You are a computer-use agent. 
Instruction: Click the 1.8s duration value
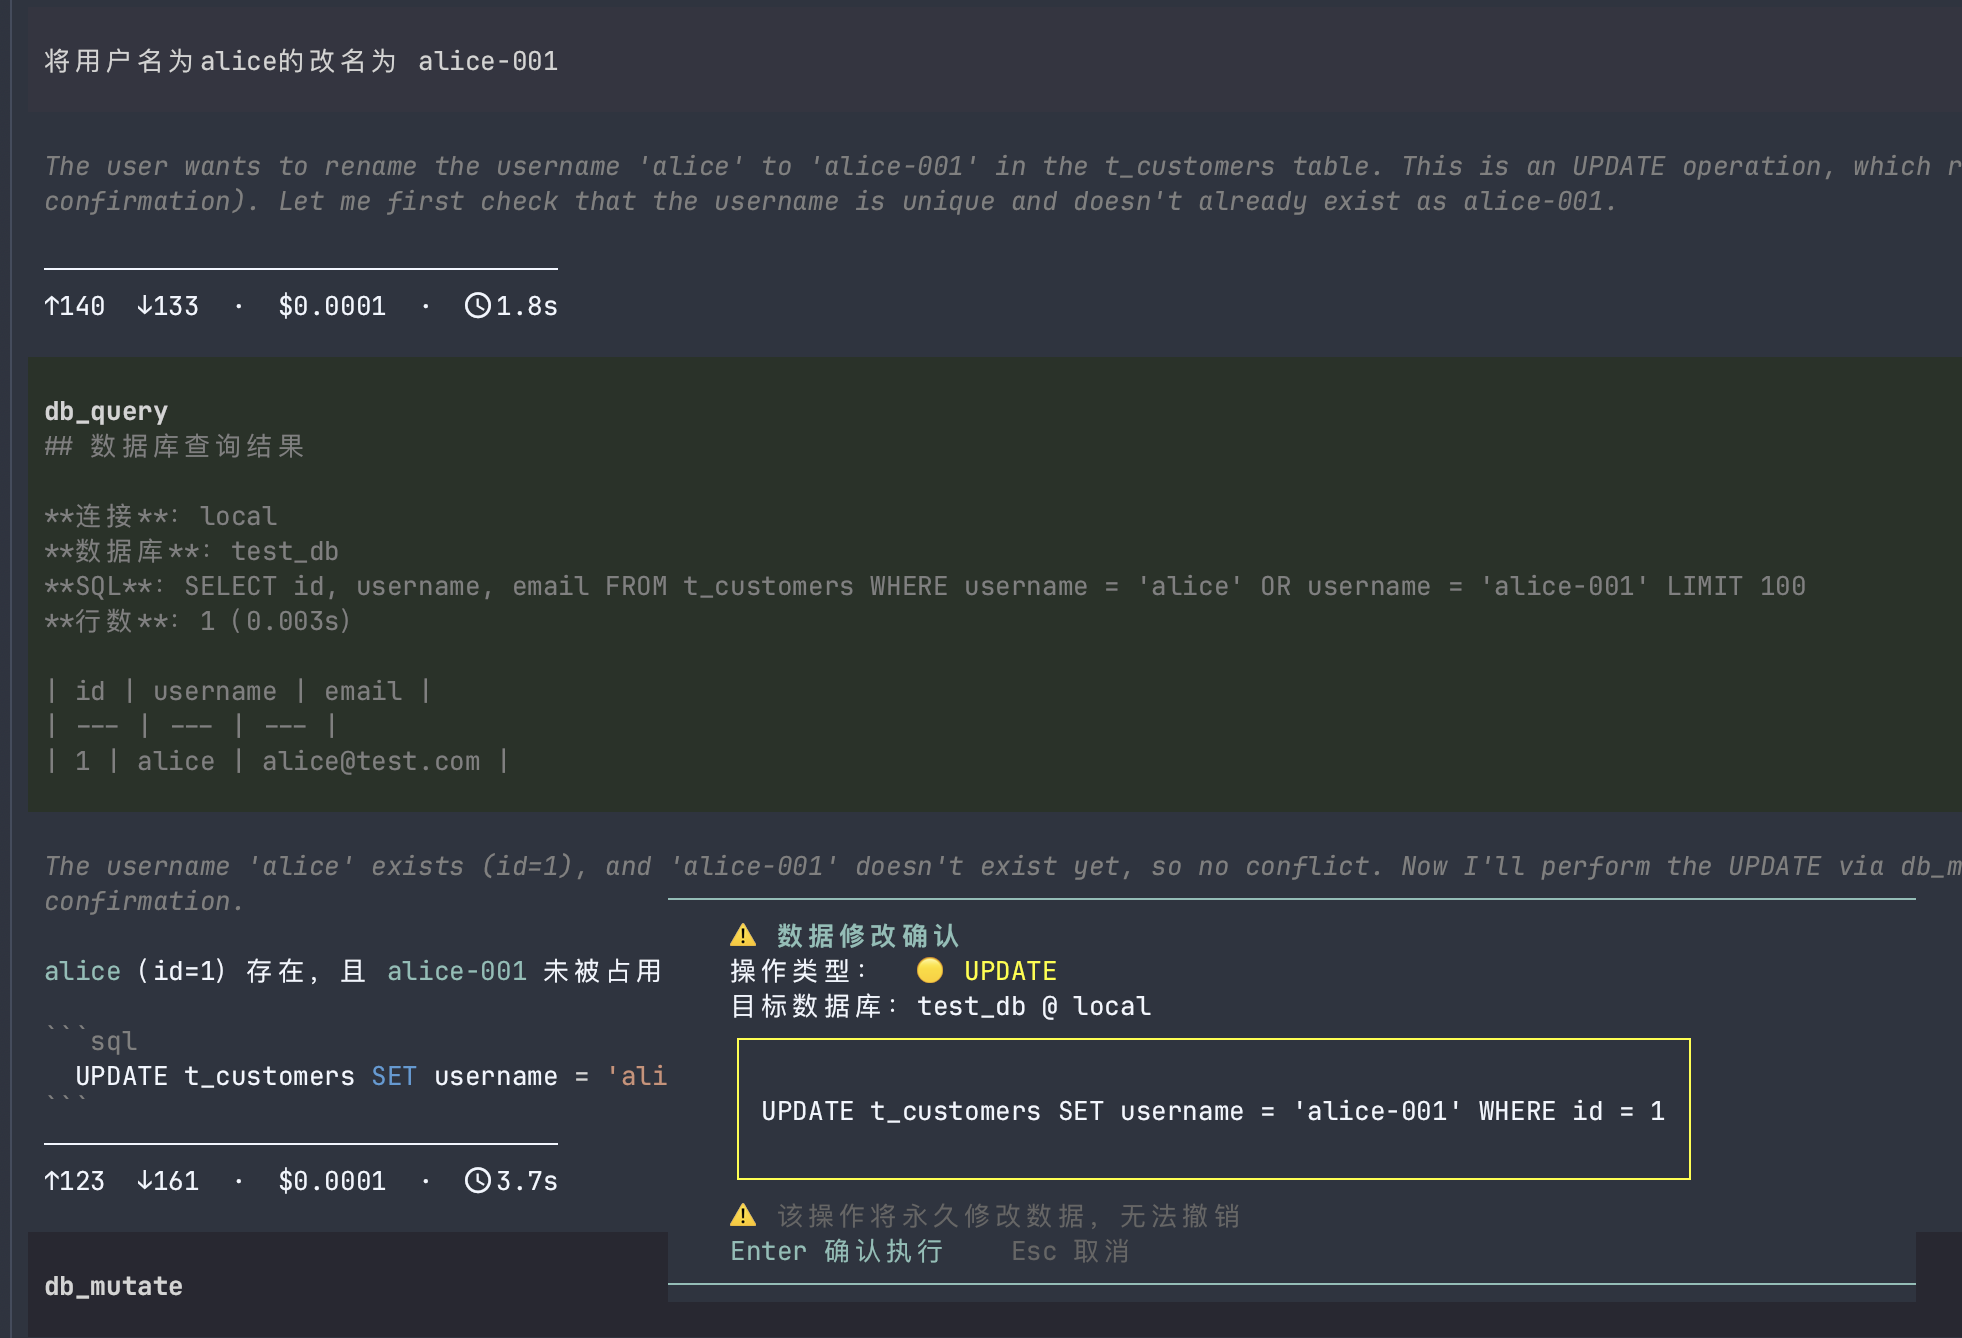pos(527,306)
